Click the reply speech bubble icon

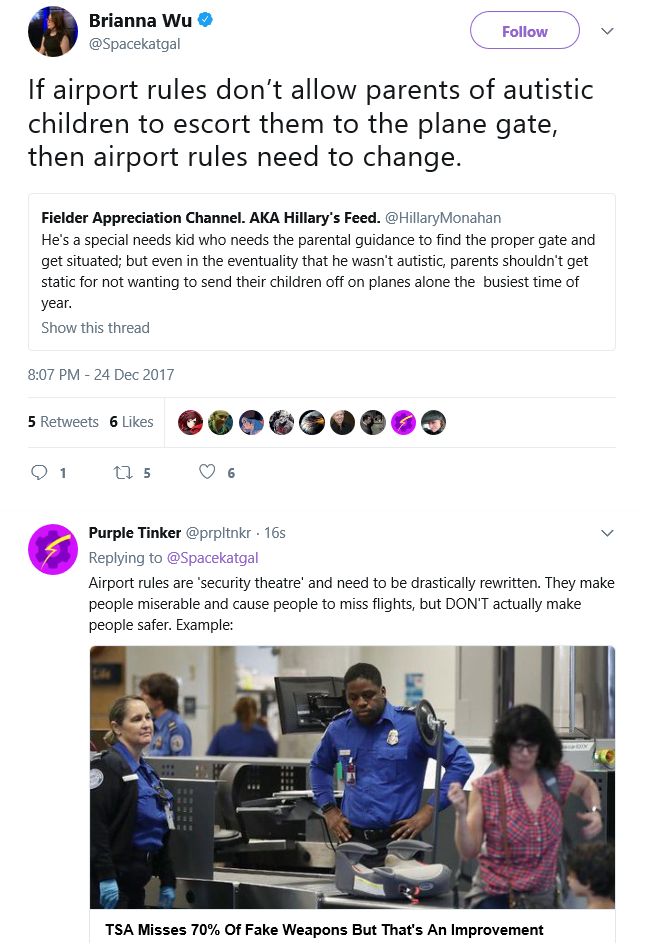tap(39, 472)
